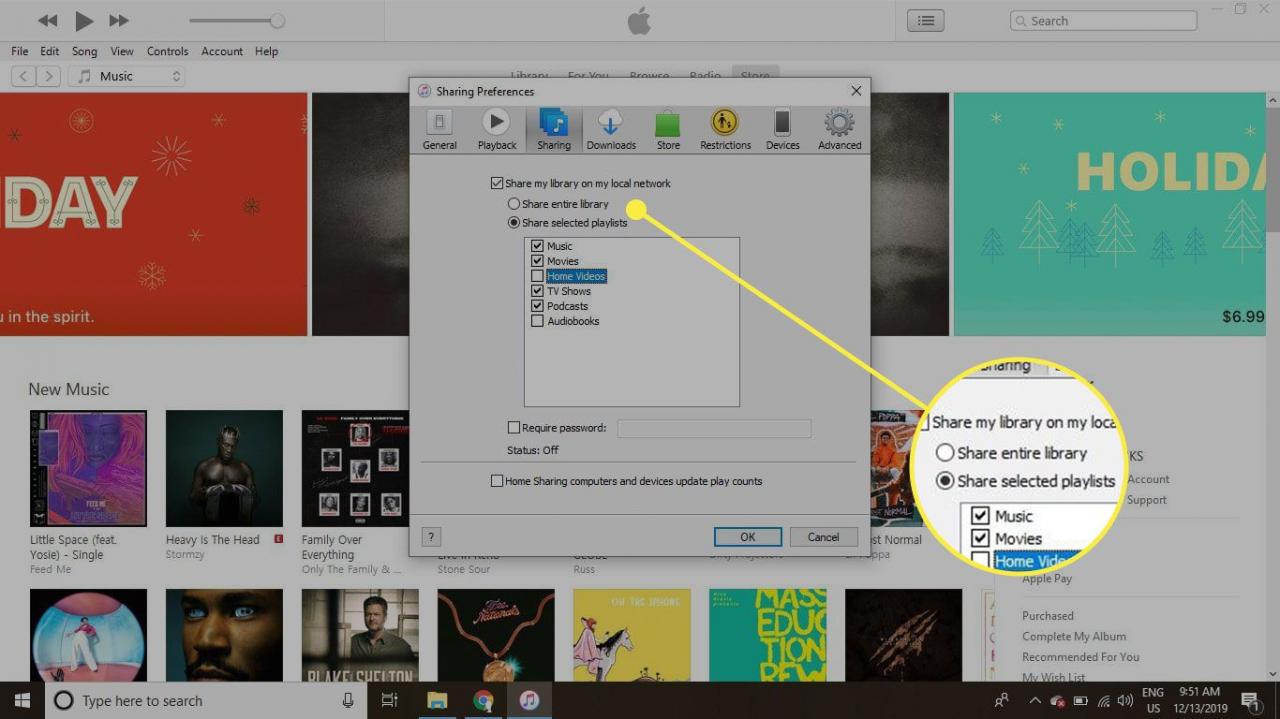Open the Devices preferences tab
Viewport: 1280px width, 719px height.
click(782, 130)
